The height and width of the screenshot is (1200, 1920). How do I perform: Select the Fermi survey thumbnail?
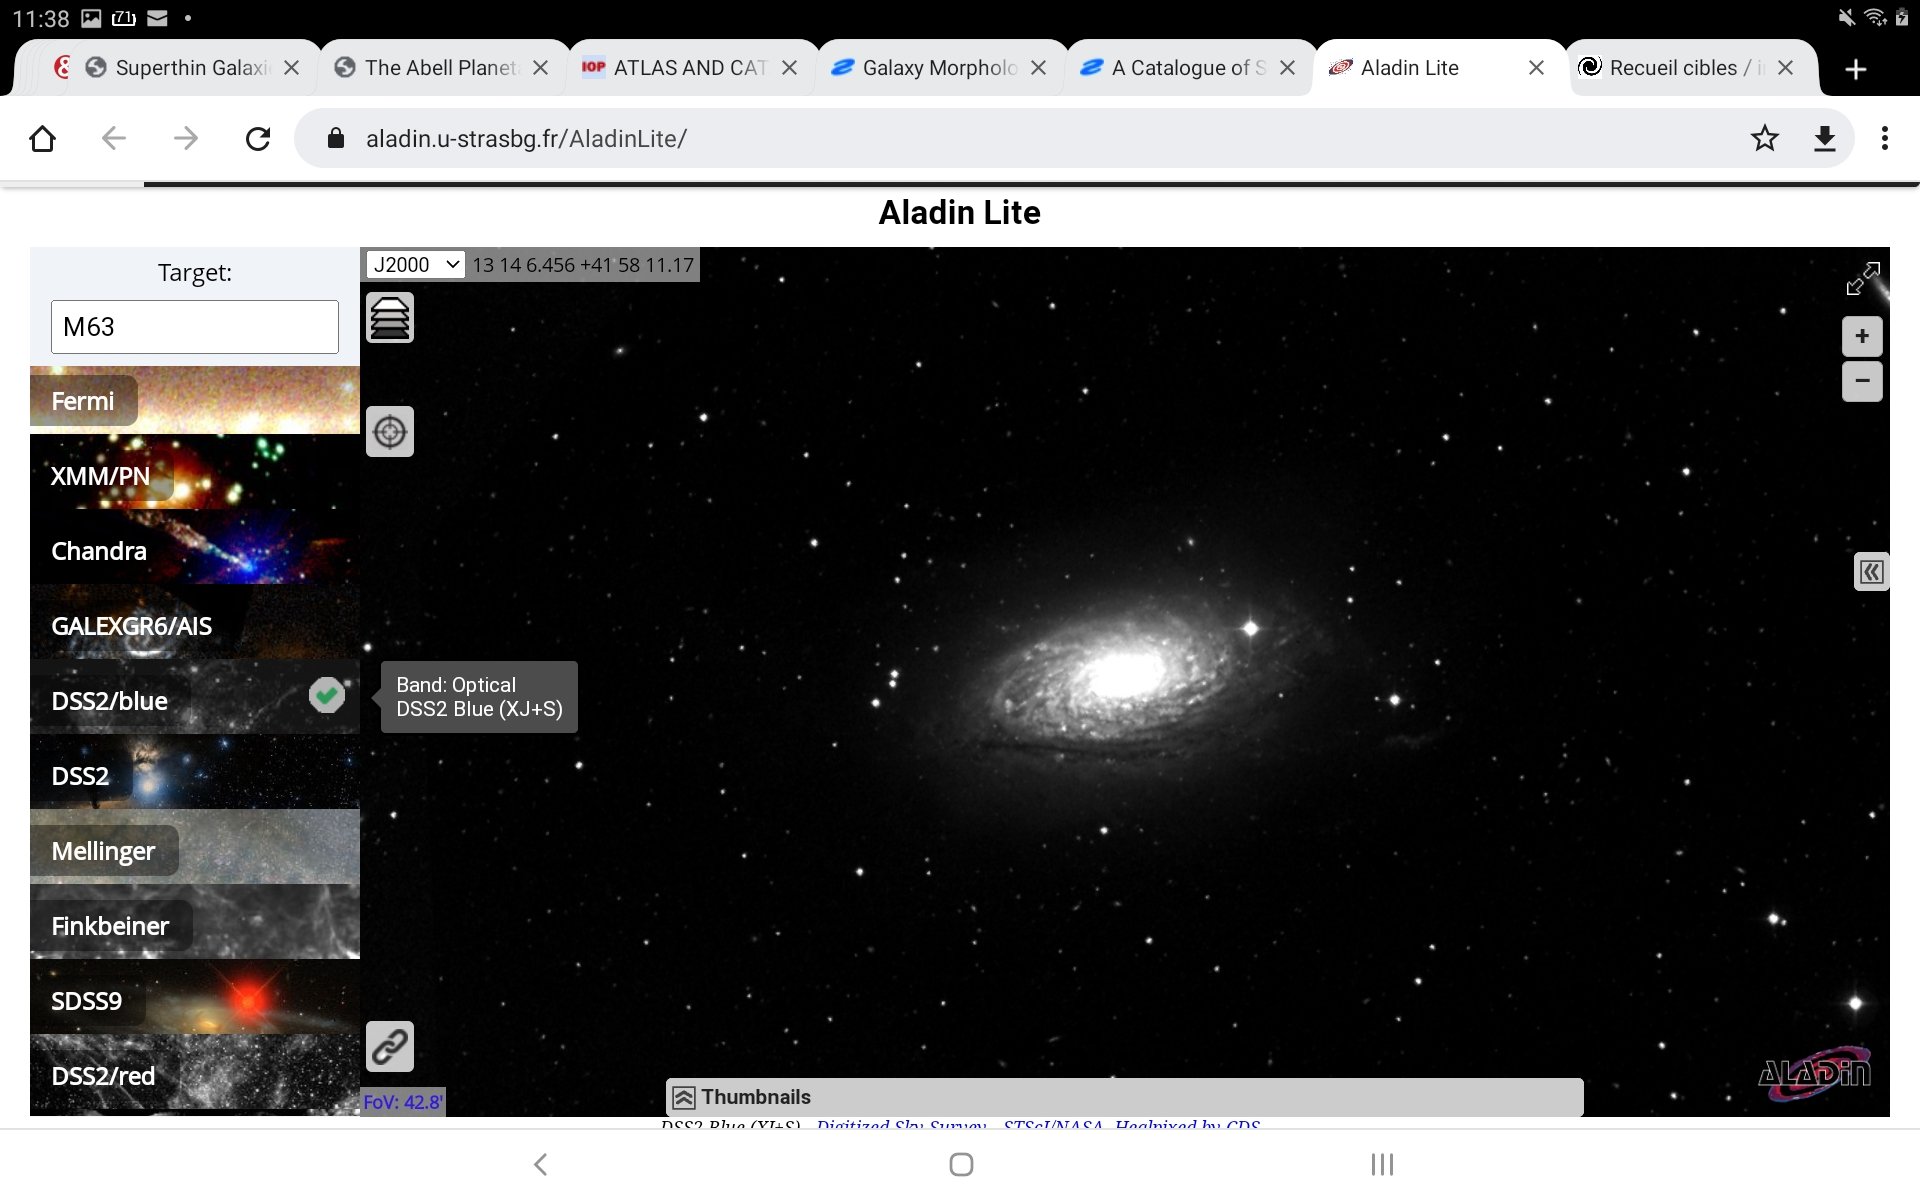pos(195,400)
